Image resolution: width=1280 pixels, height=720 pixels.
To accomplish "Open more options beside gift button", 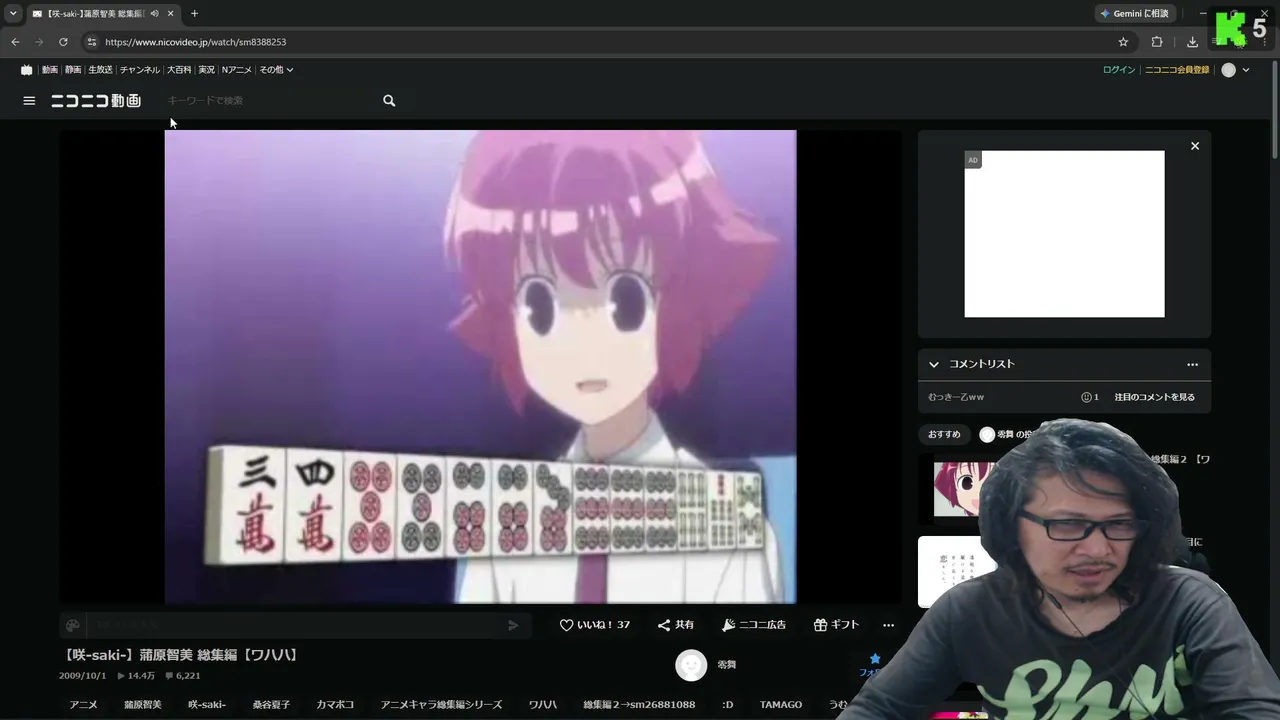I will (x=888, y=625).
